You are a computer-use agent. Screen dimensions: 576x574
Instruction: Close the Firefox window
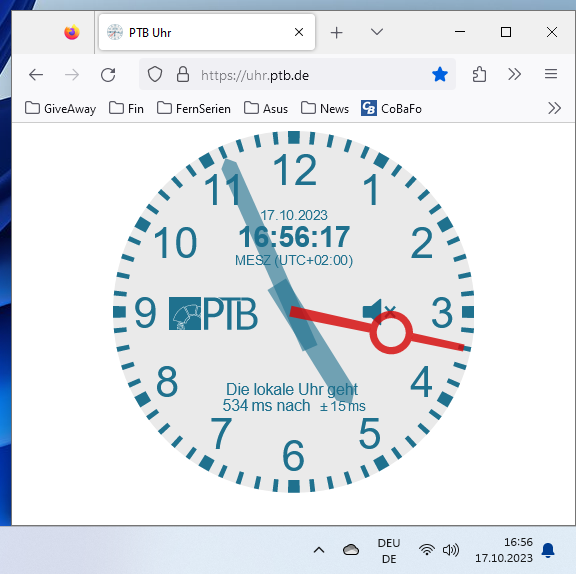[x=552, y=32]
